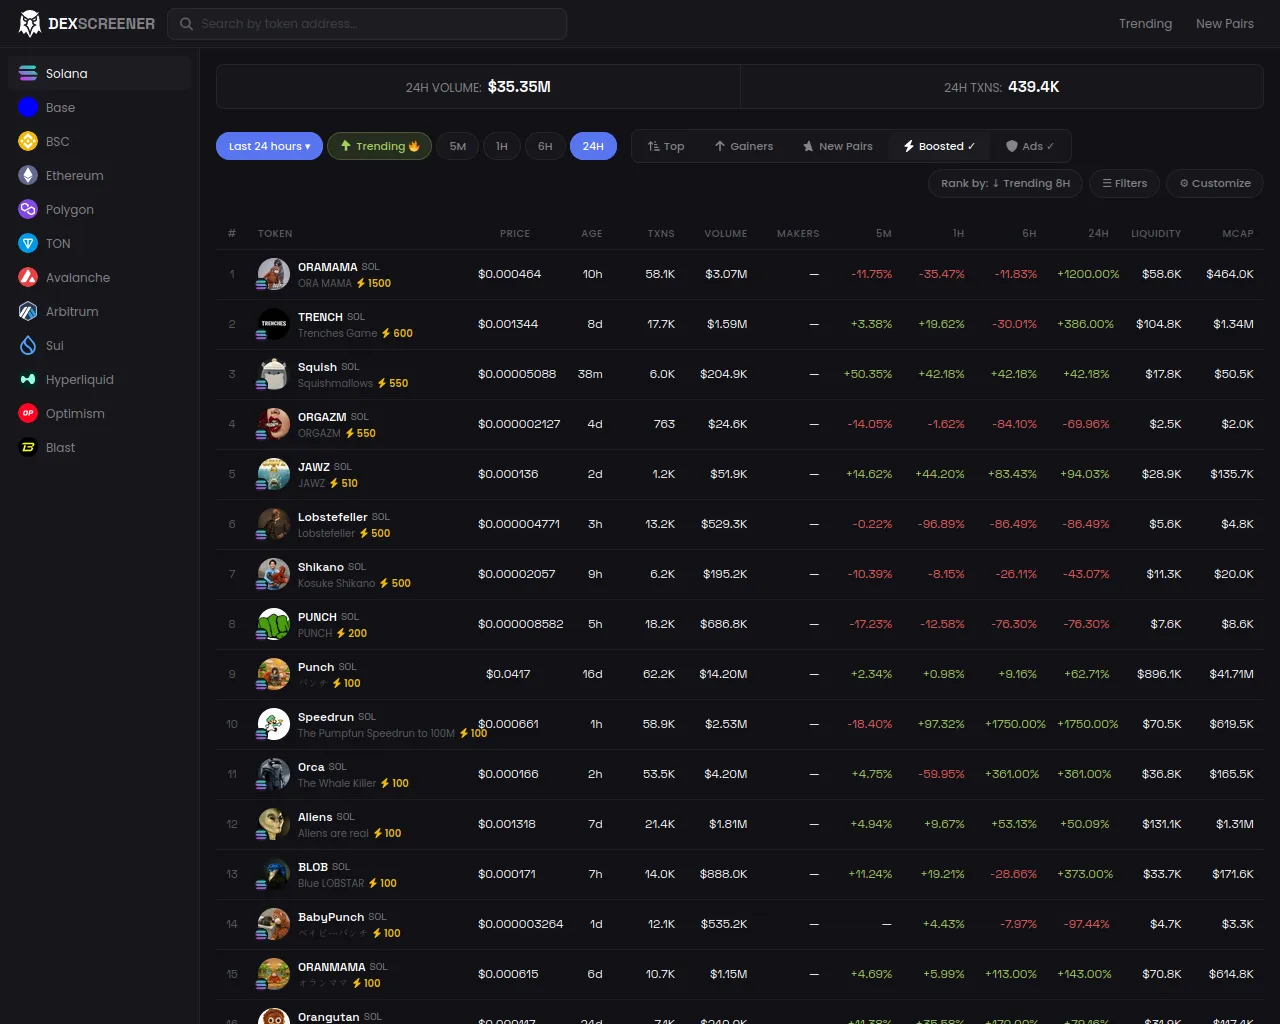Click ORAMAMA's +1200.00% 24H change
Viewport: 1280px width, 1024px height.
tap(1088, 274)
